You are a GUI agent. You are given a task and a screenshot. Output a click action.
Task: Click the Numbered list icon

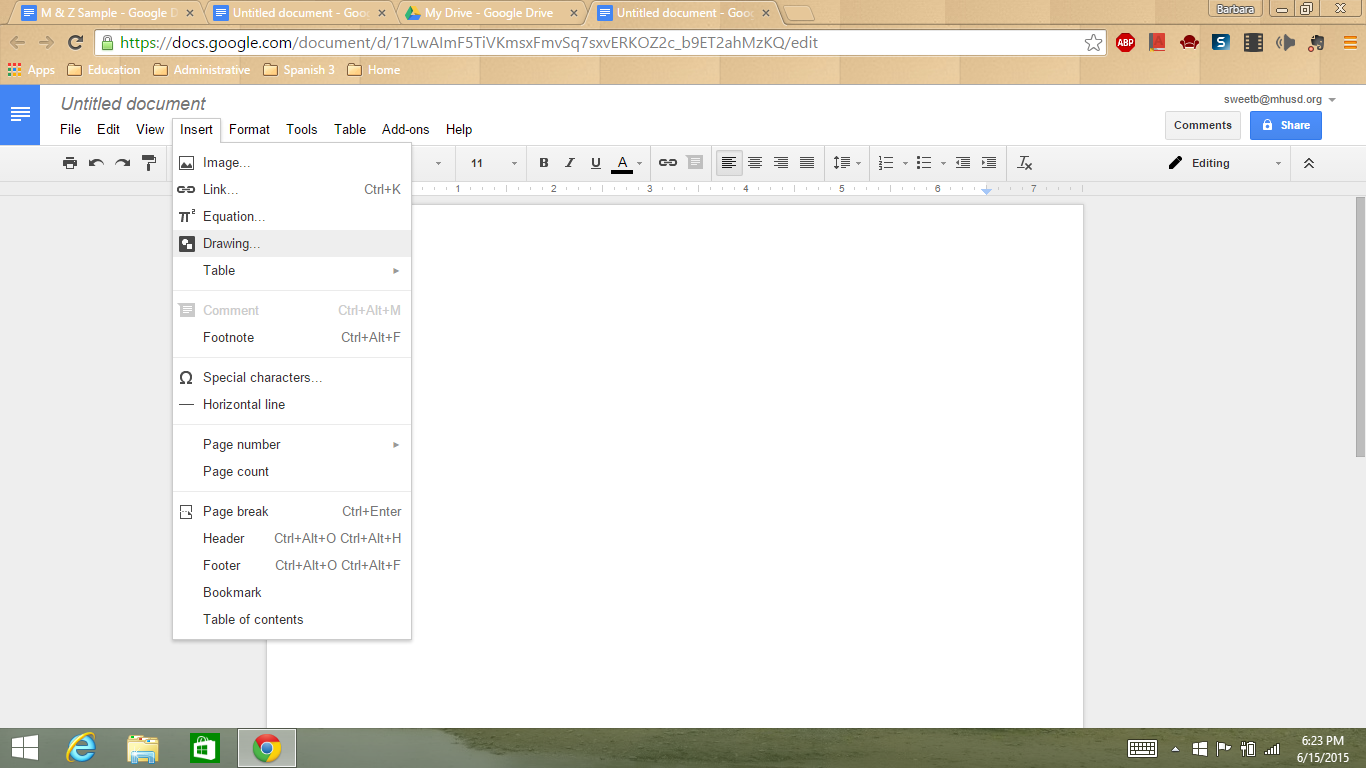[x=886, y=163]
